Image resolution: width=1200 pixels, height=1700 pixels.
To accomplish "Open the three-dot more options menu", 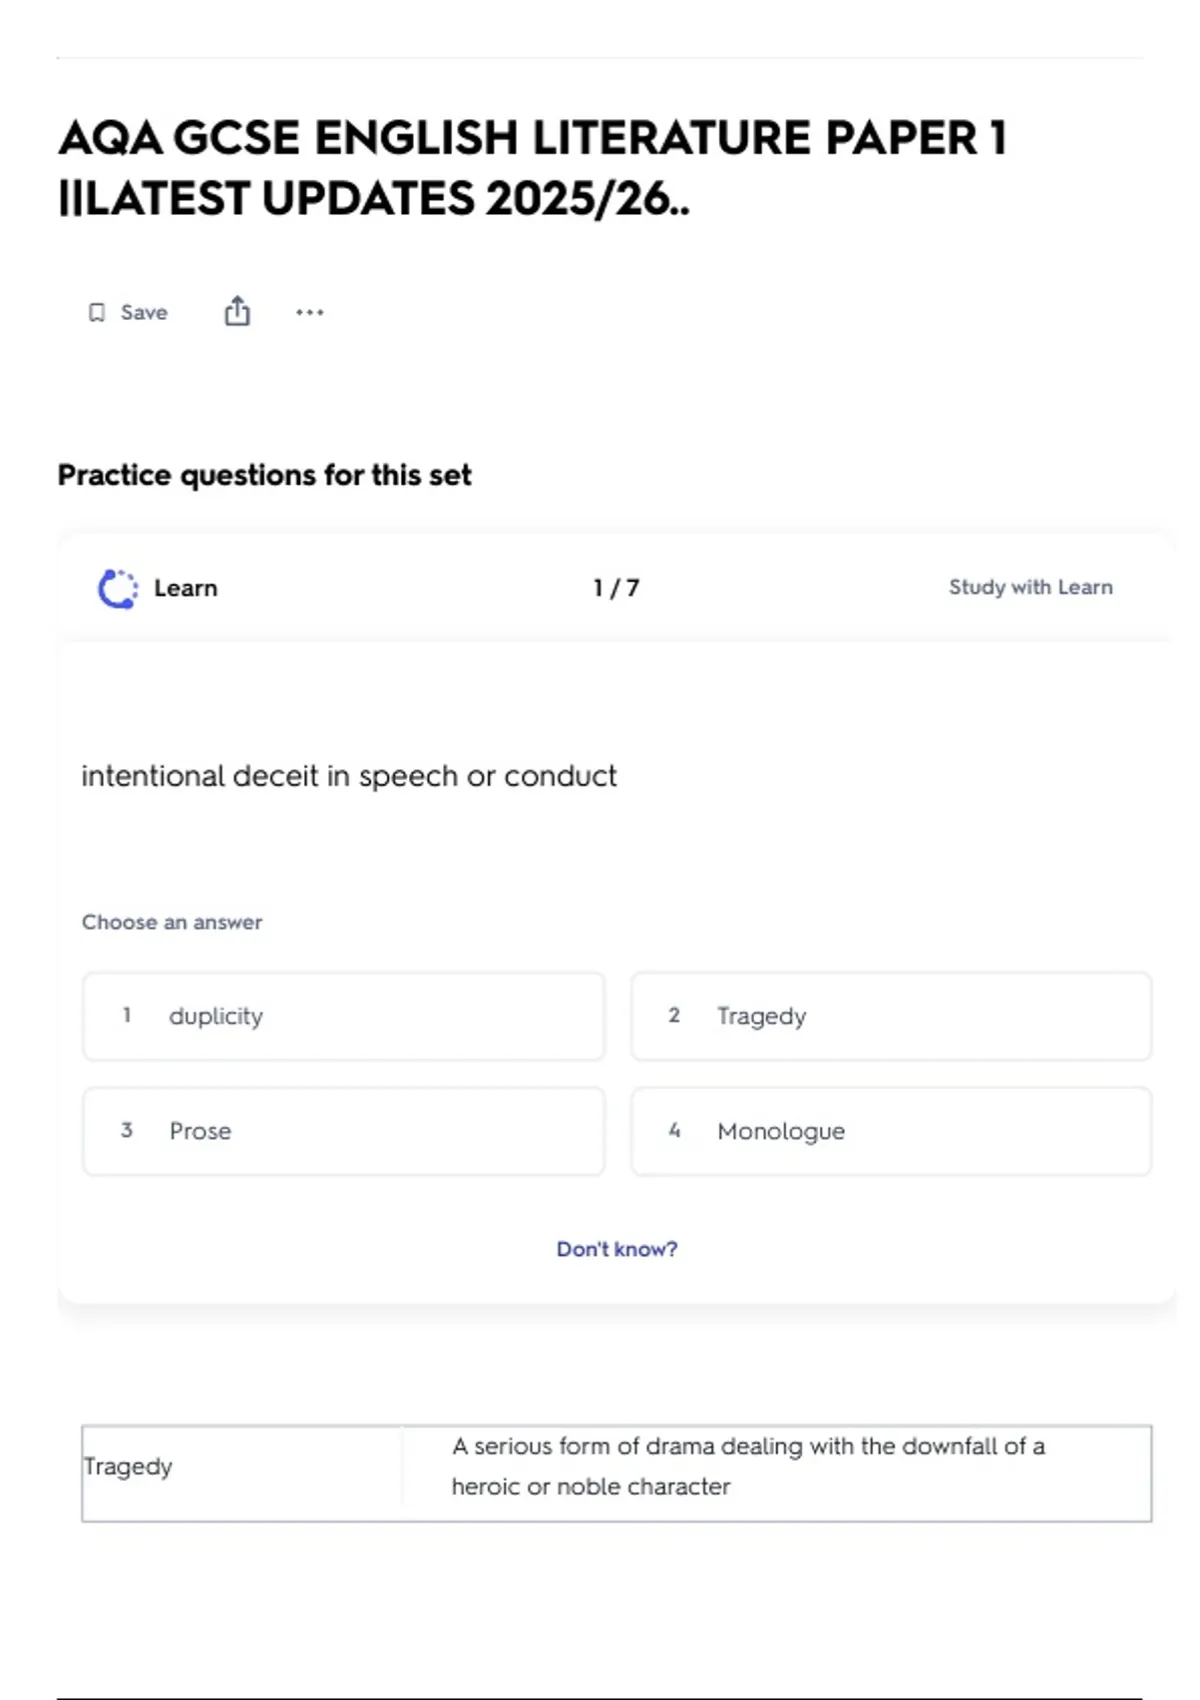I will [x=310, y=313].
